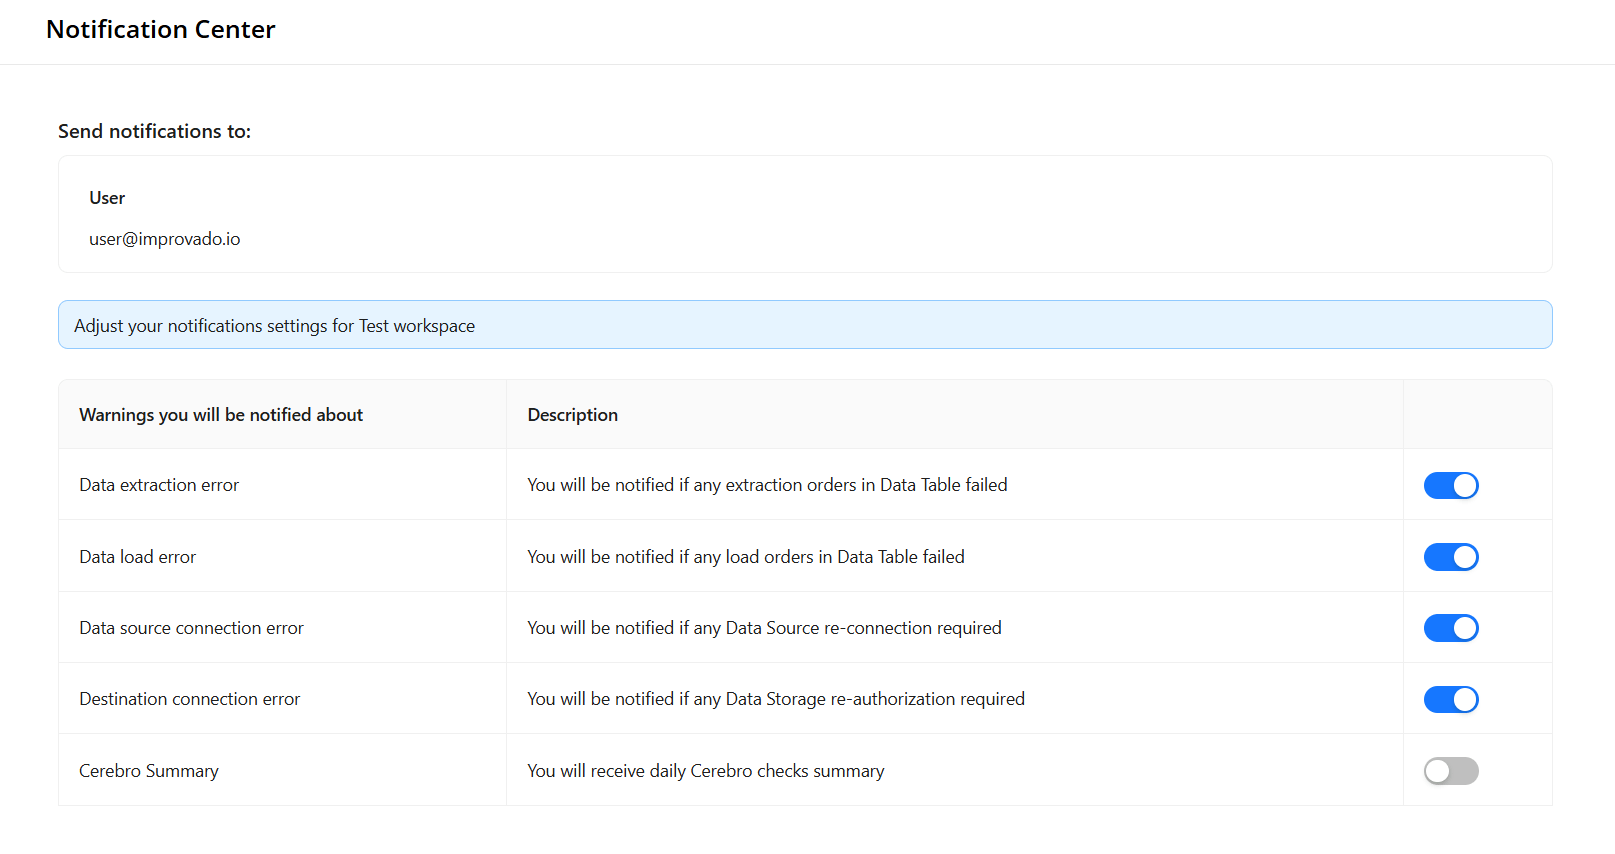Viewport: 1615px width, 854px height.
Task: Click the User label in recipient card
Action: point(107,198)
